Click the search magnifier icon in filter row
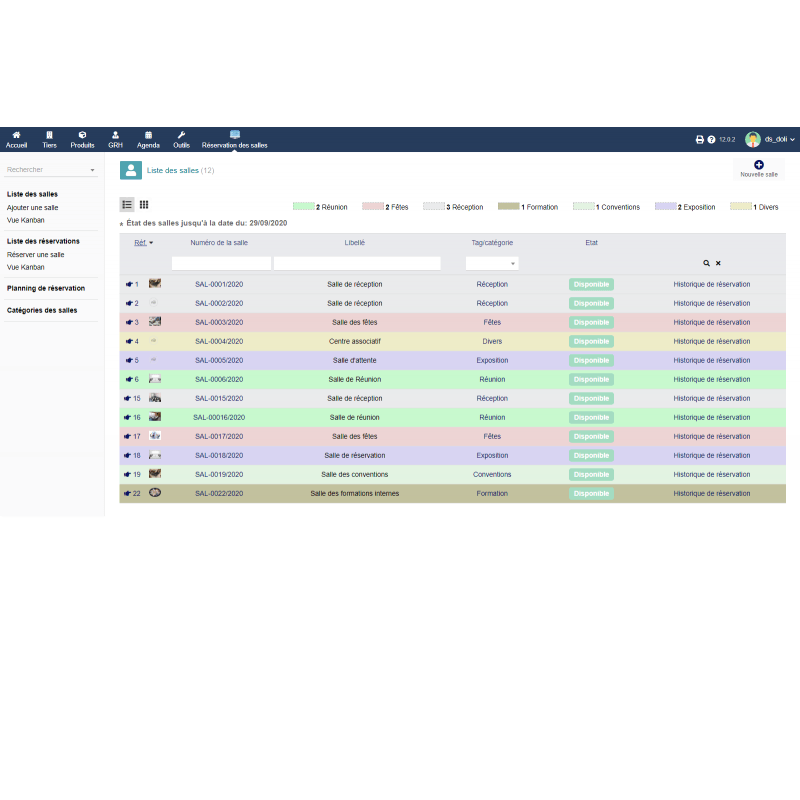The image size is (800, 800). tap(706, 263)
